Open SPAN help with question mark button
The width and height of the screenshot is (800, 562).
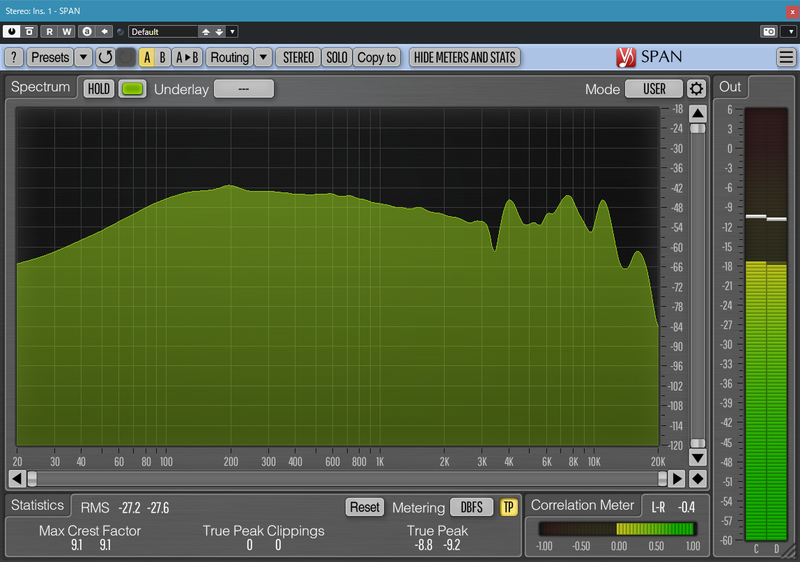(x=14, y=57)
